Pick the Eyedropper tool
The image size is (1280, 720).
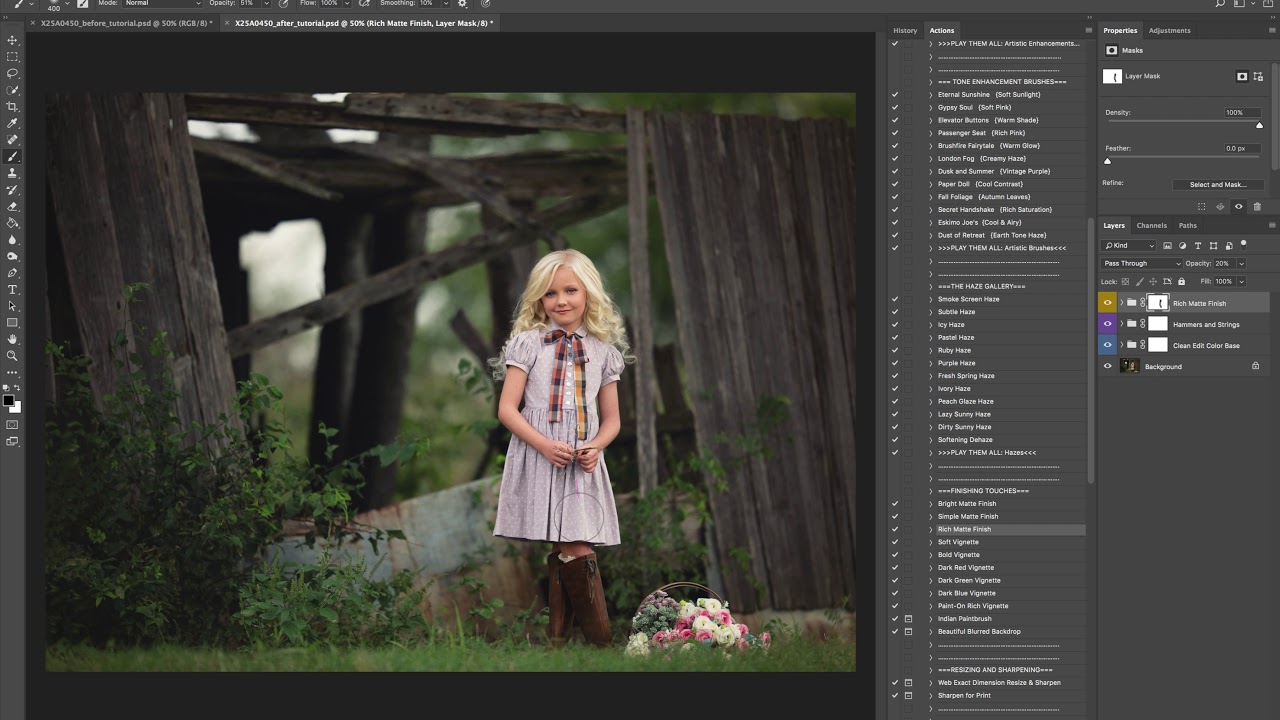tap(12, 123)
